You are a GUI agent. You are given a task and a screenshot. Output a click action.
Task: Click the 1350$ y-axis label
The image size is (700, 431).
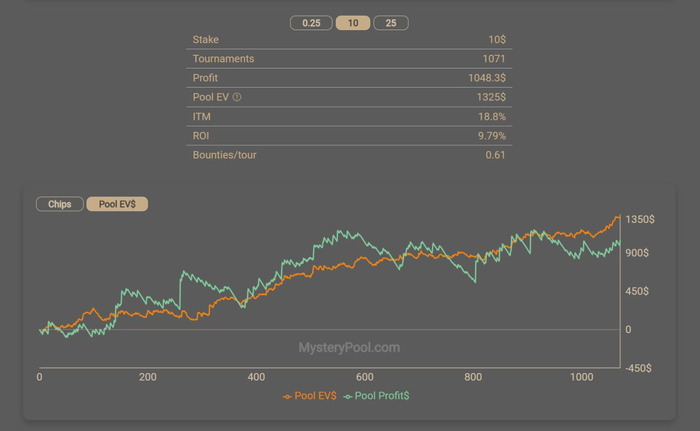click(x=639, y=219)
